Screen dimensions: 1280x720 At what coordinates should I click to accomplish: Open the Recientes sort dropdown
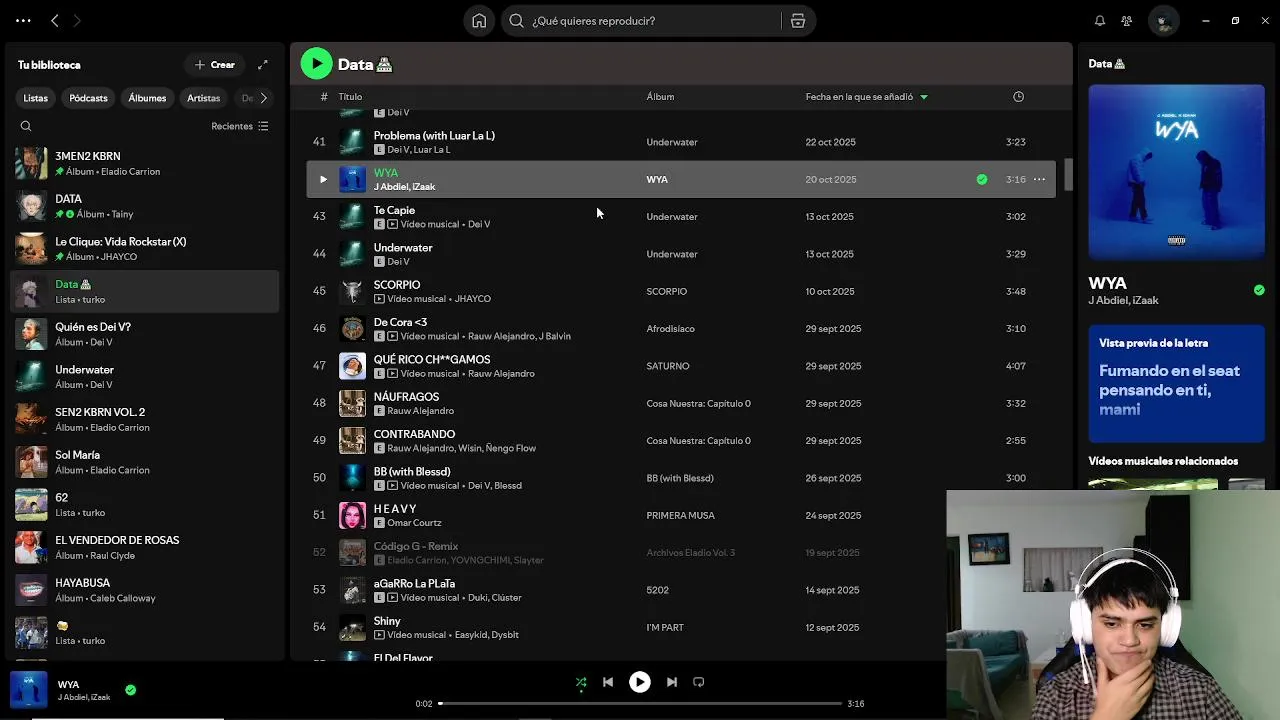click(x=240, y=126)
